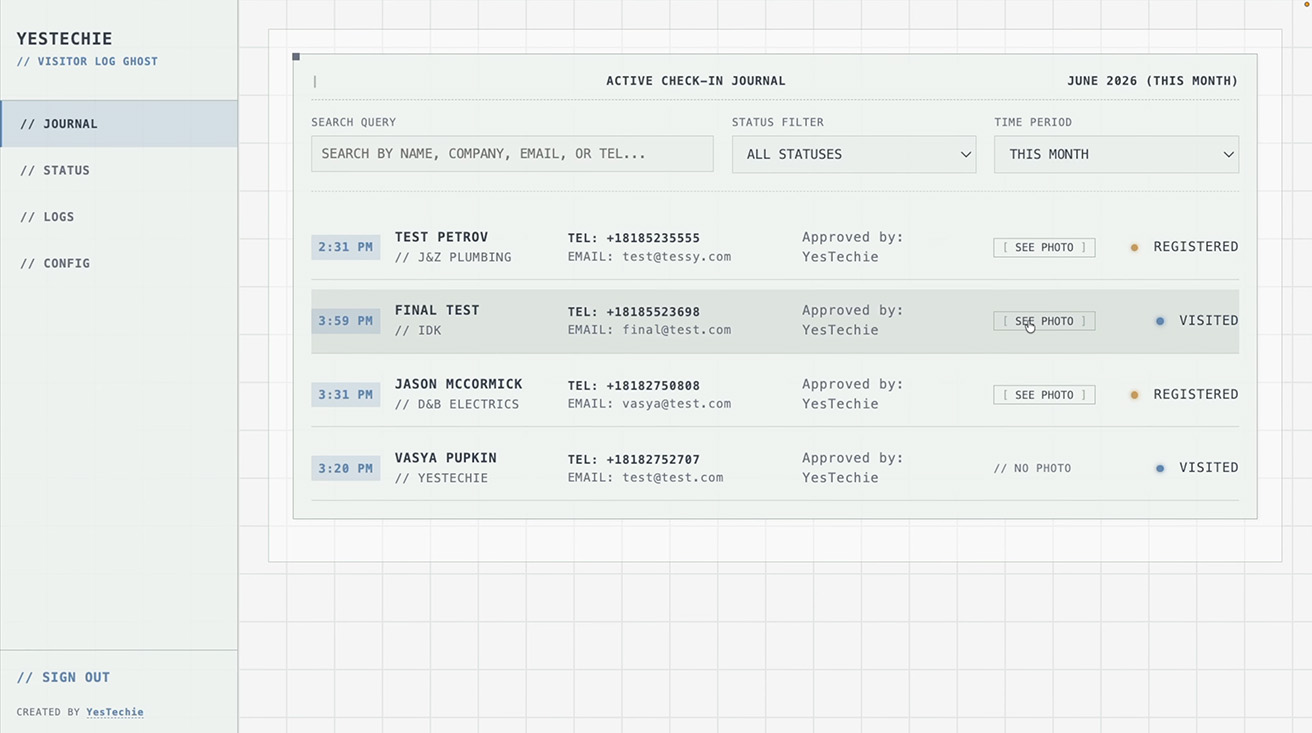
Task: Open Config in sidebar
Action: coord(119,263)
